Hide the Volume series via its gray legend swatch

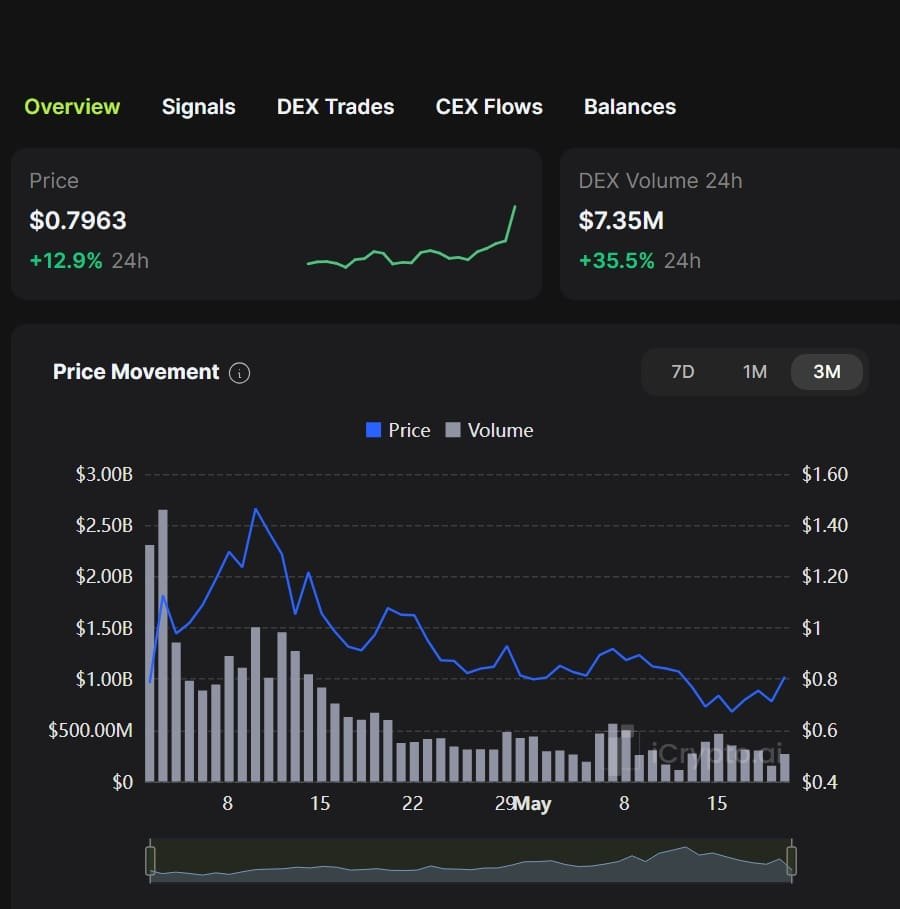[x=455, y=430]
